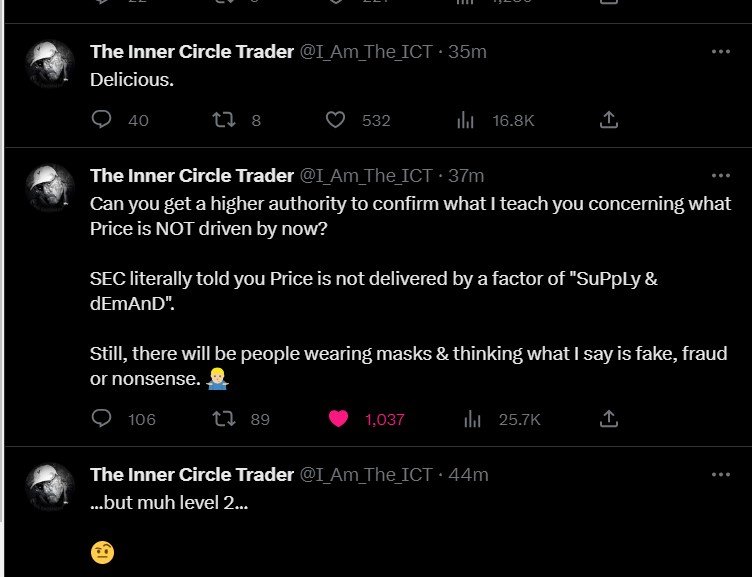View analytics of the 'Delicious.' tweet
This screenshot has height=577, width=752.
pos(465,120)
